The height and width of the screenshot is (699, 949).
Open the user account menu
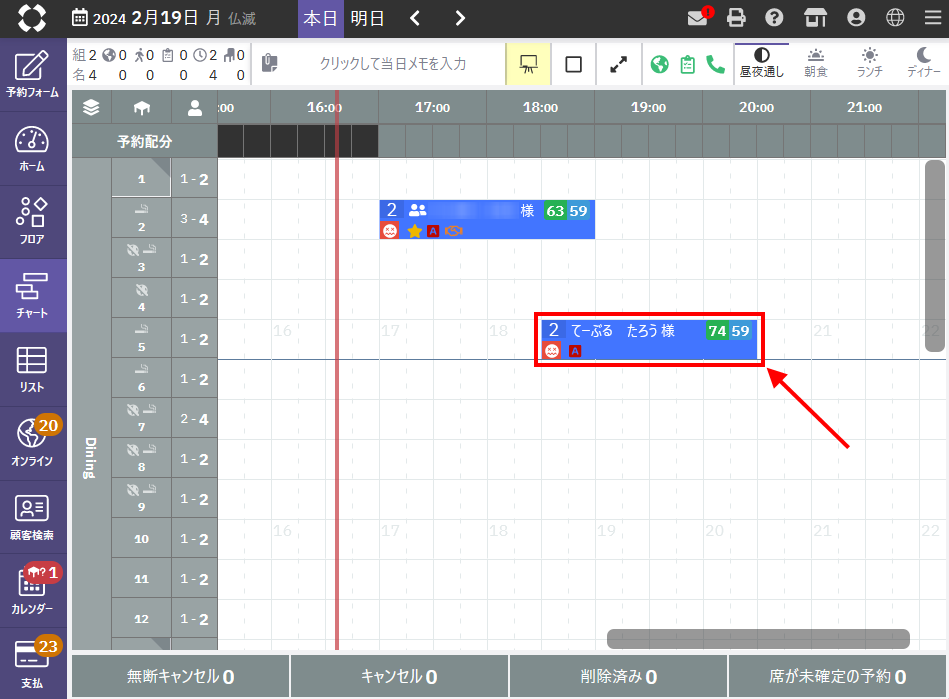(x=856, y=18)
